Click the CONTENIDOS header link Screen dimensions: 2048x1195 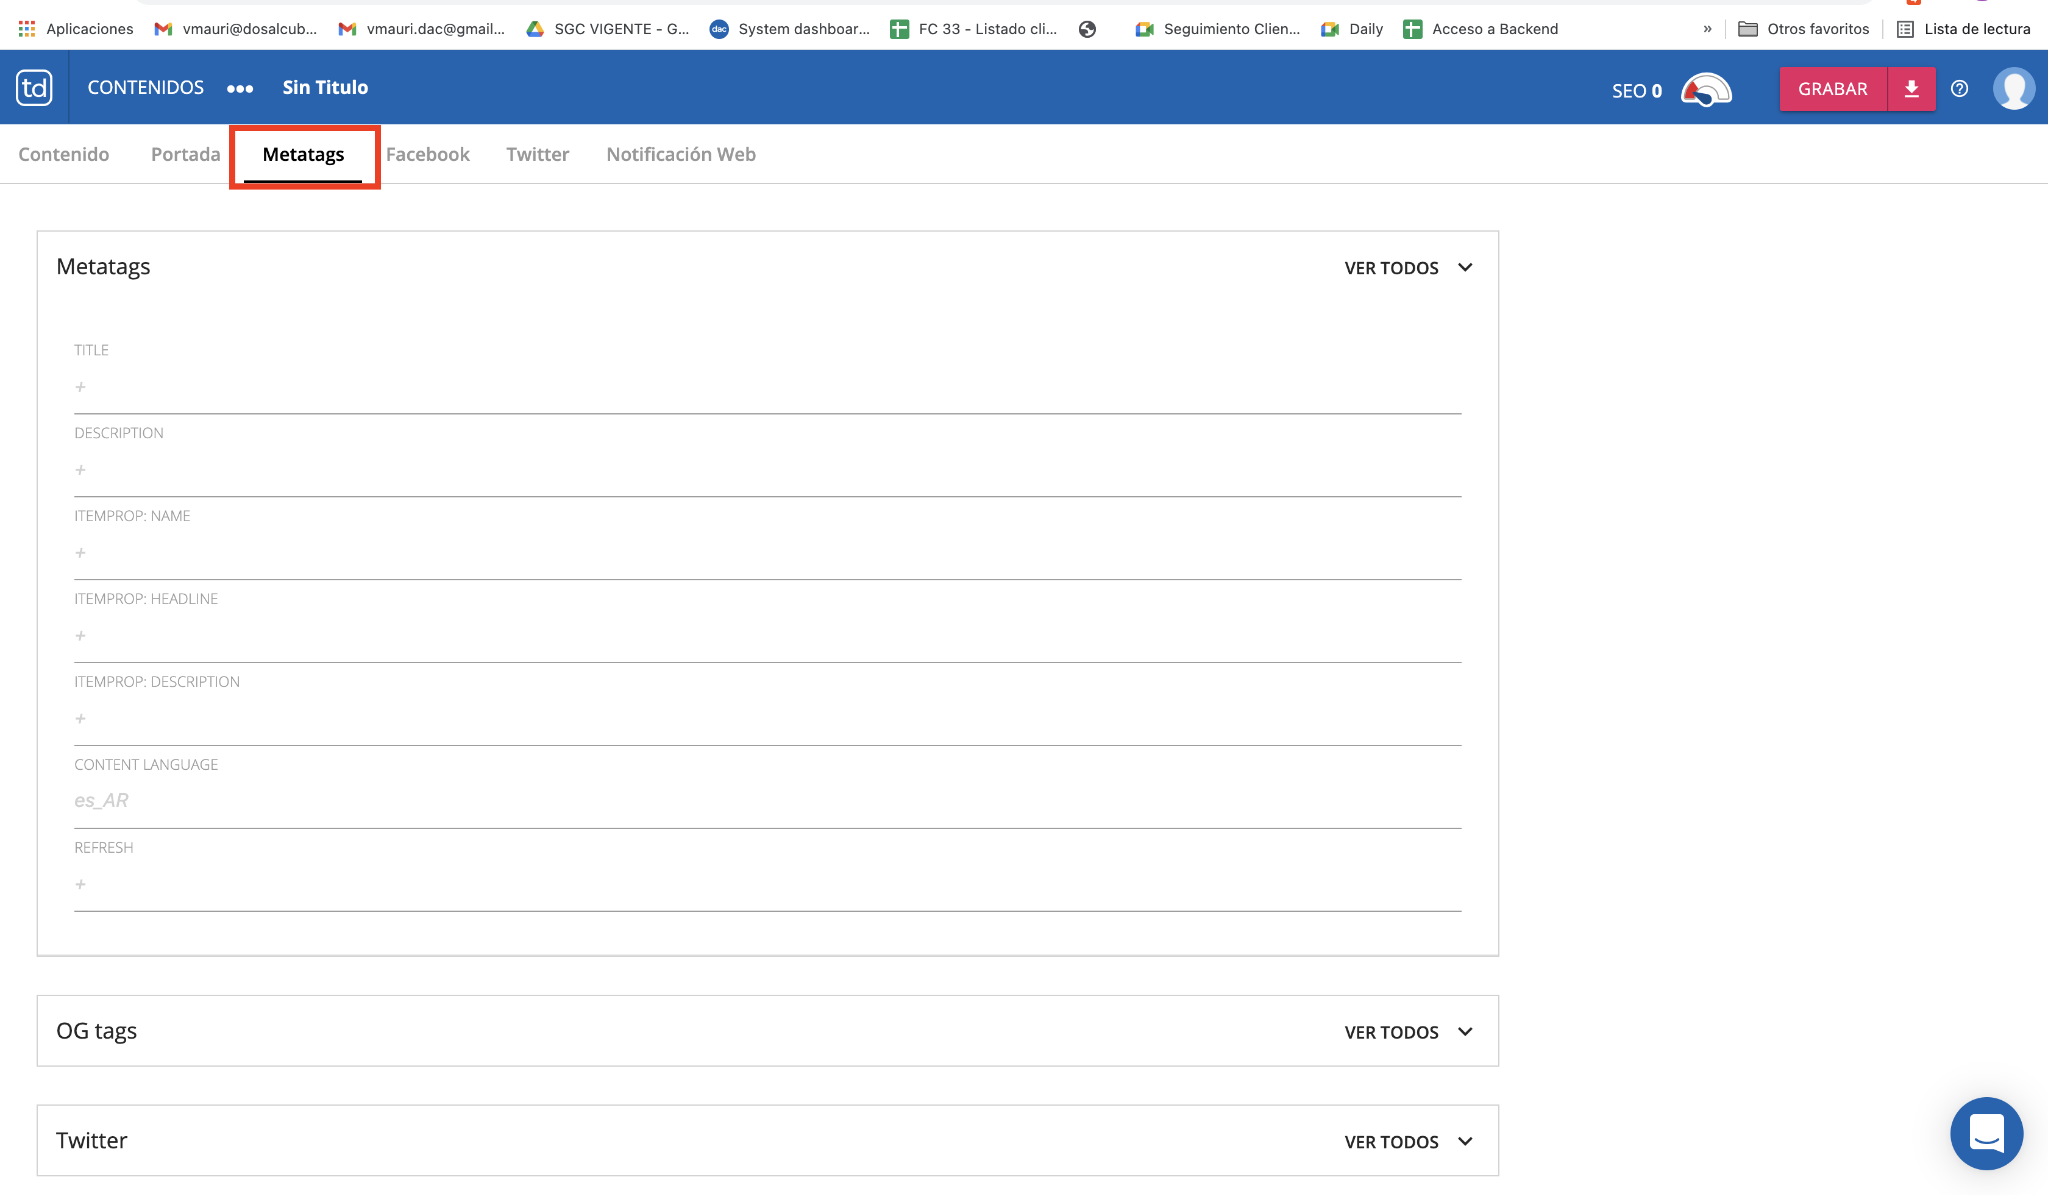point(146,88)
